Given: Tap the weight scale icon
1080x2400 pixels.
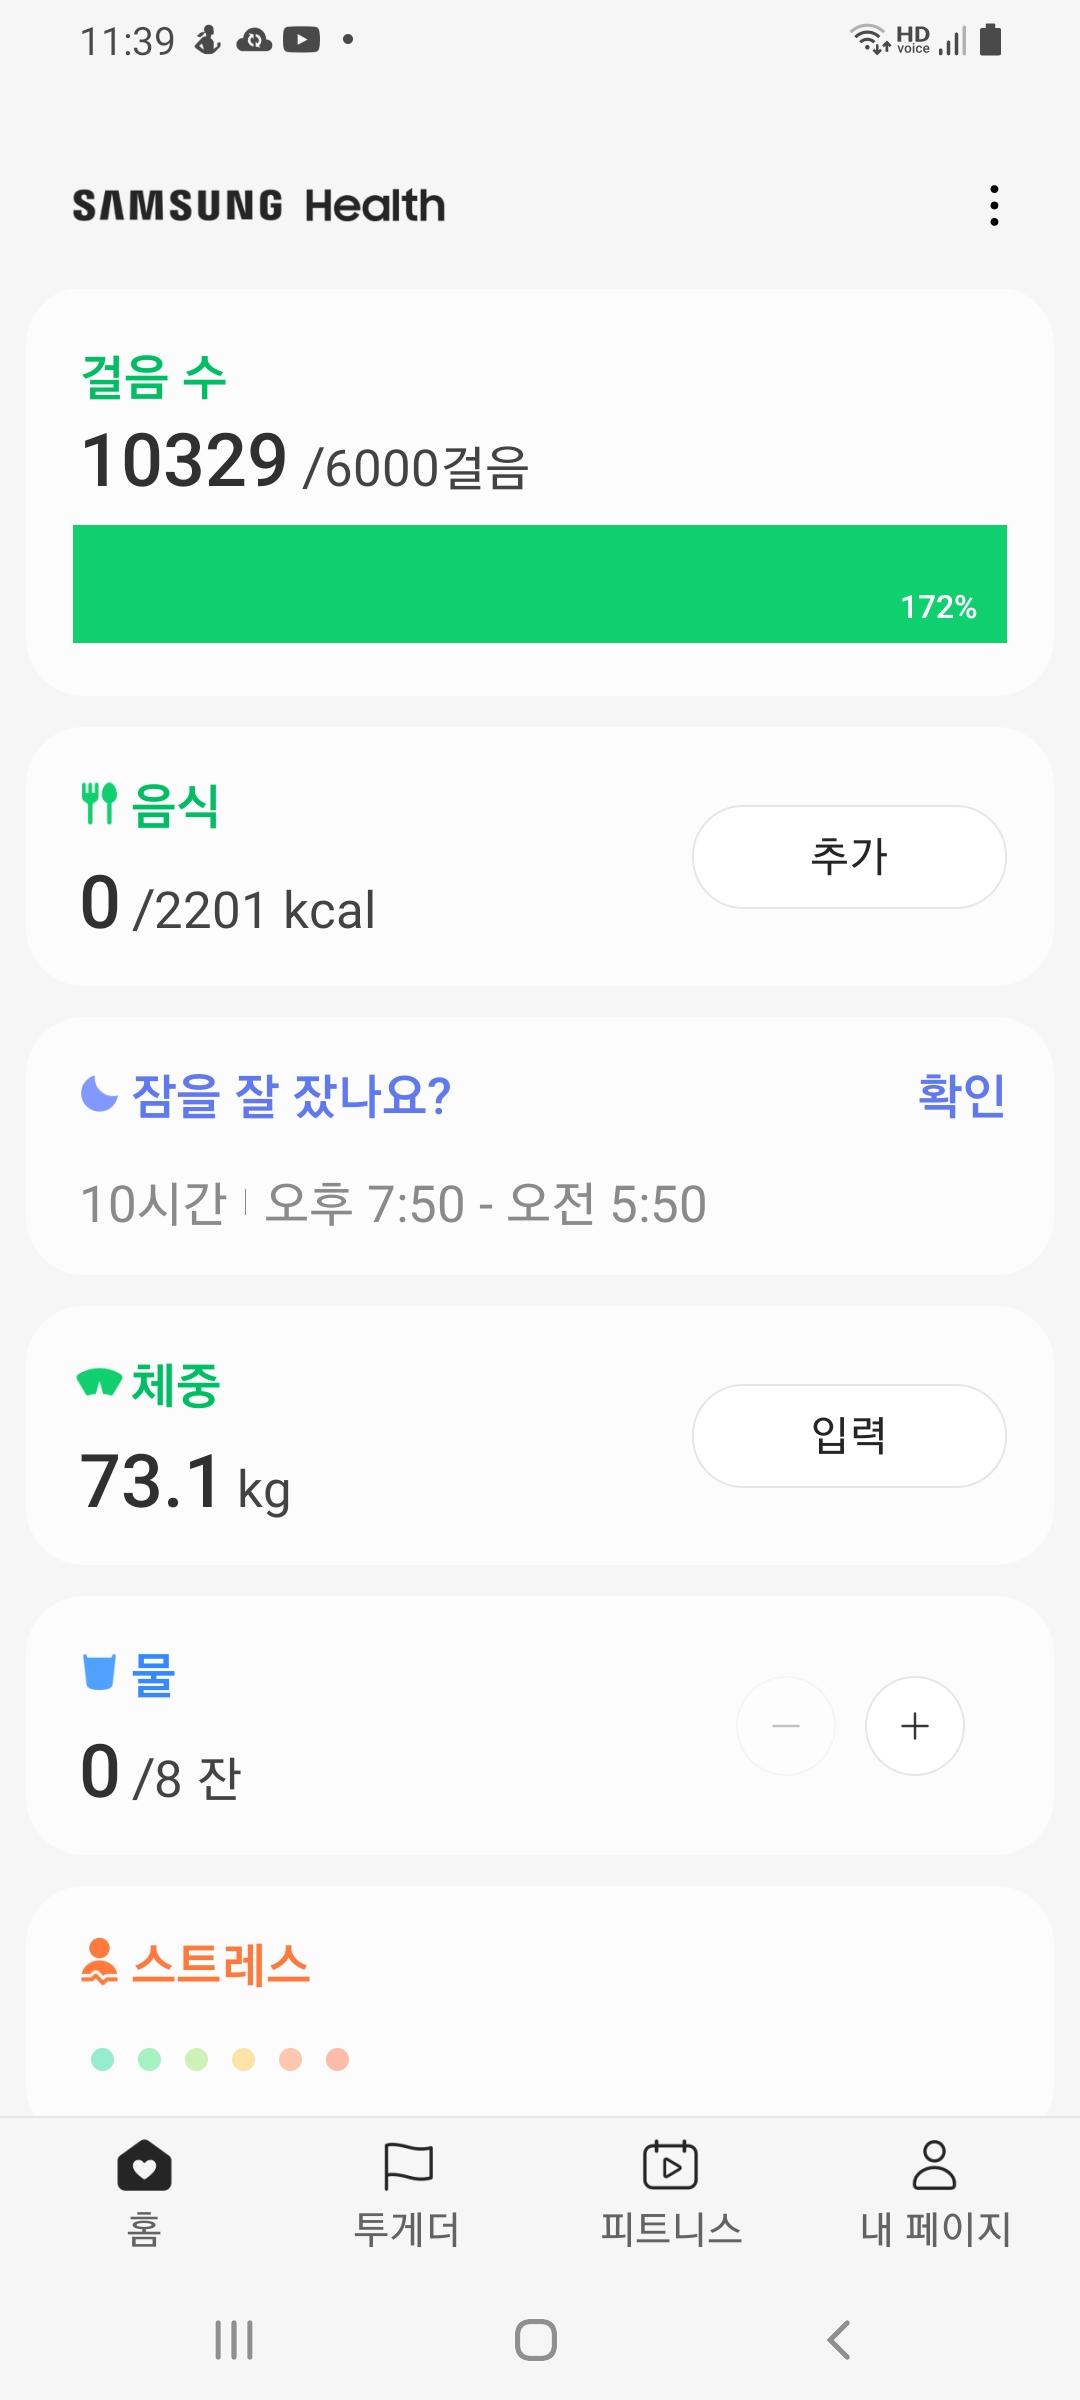Looking at the screenshot, I should (99, 1383).
